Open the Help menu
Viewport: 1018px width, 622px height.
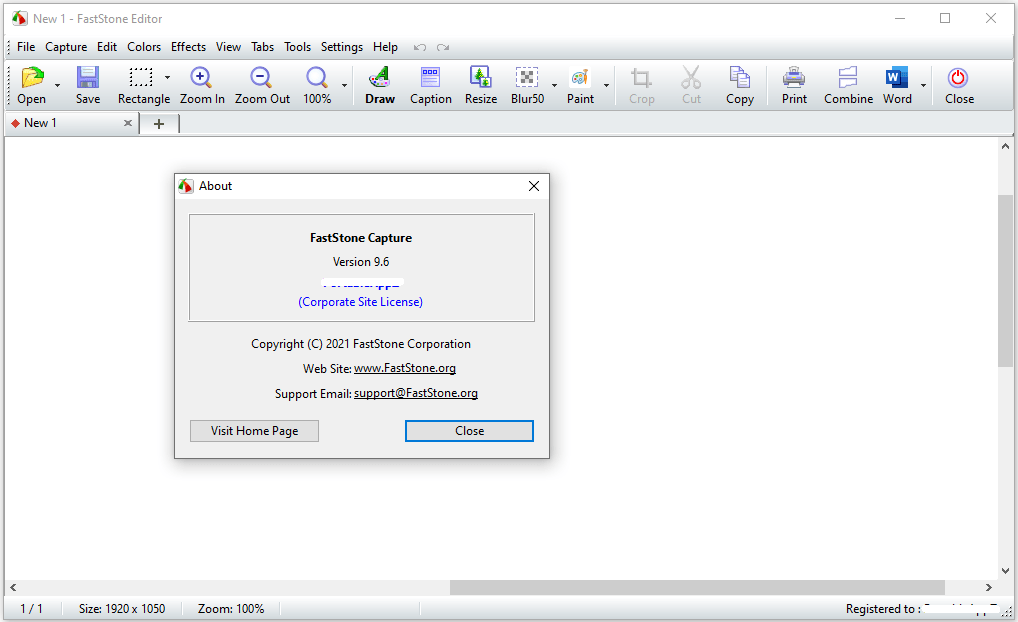tap(385, 47)
